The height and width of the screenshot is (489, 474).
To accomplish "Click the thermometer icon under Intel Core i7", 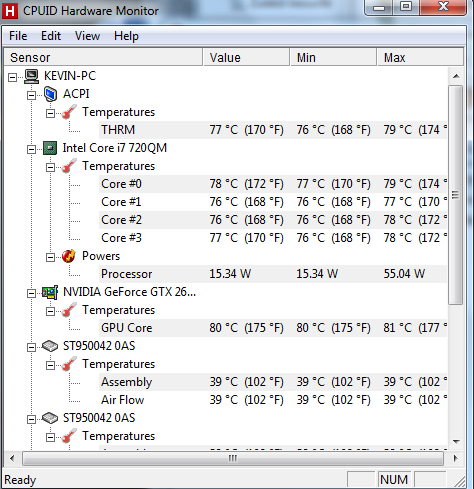I will coord(69,166).
